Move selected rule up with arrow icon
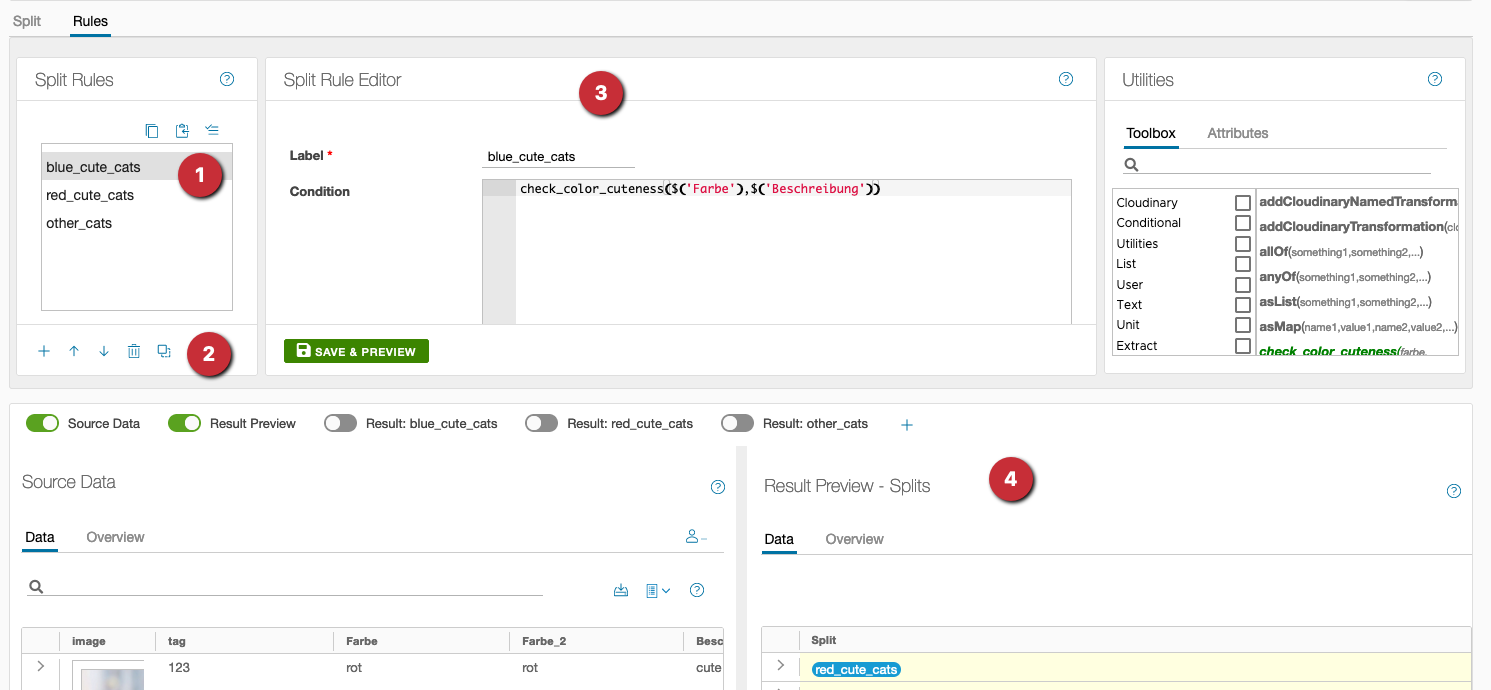This screenshot has height=690, width=1491. pyautogui.click(x=74, y=351)
